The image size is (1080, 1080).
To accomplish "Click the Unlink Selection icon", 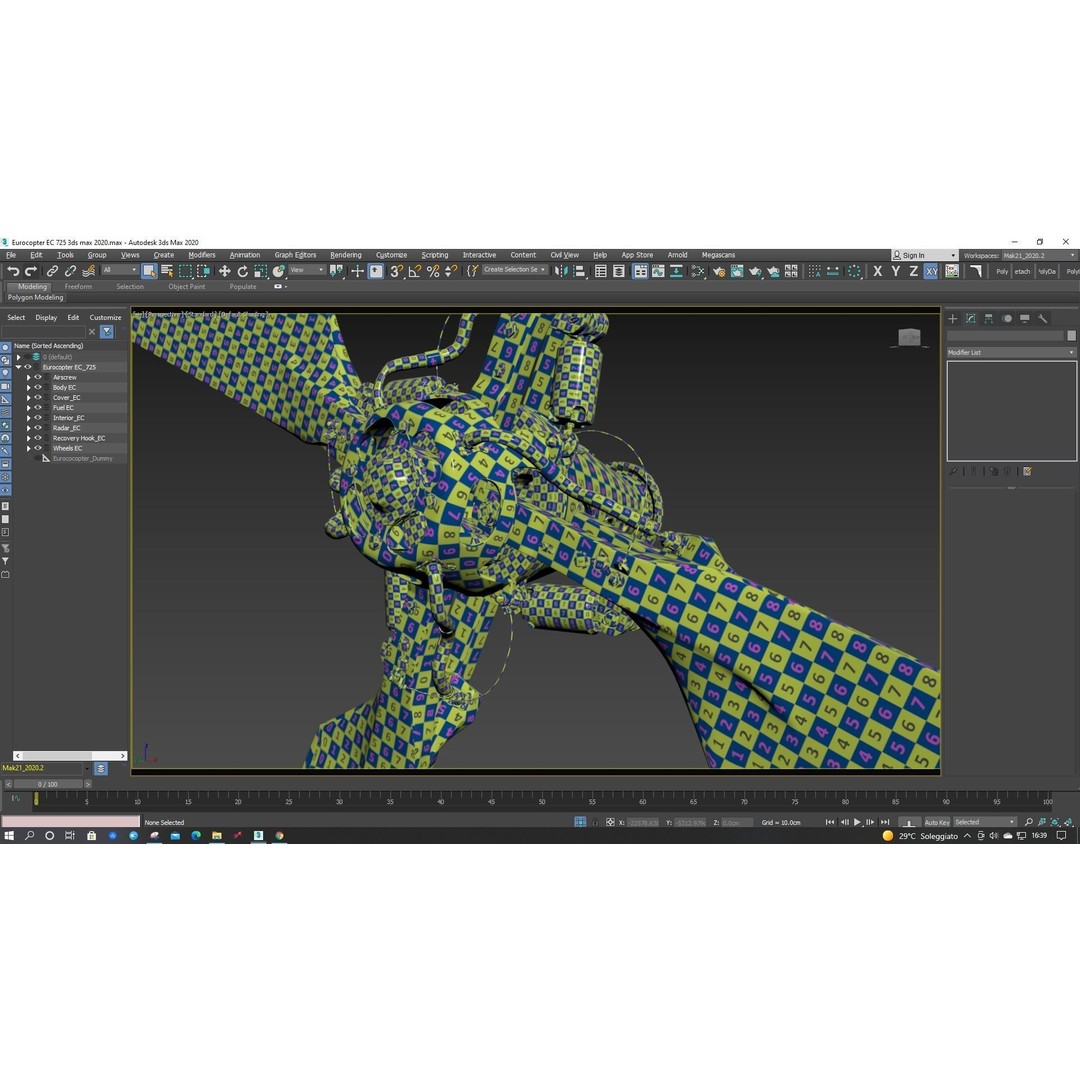I will pyautogui.click(x=70, y=271).
